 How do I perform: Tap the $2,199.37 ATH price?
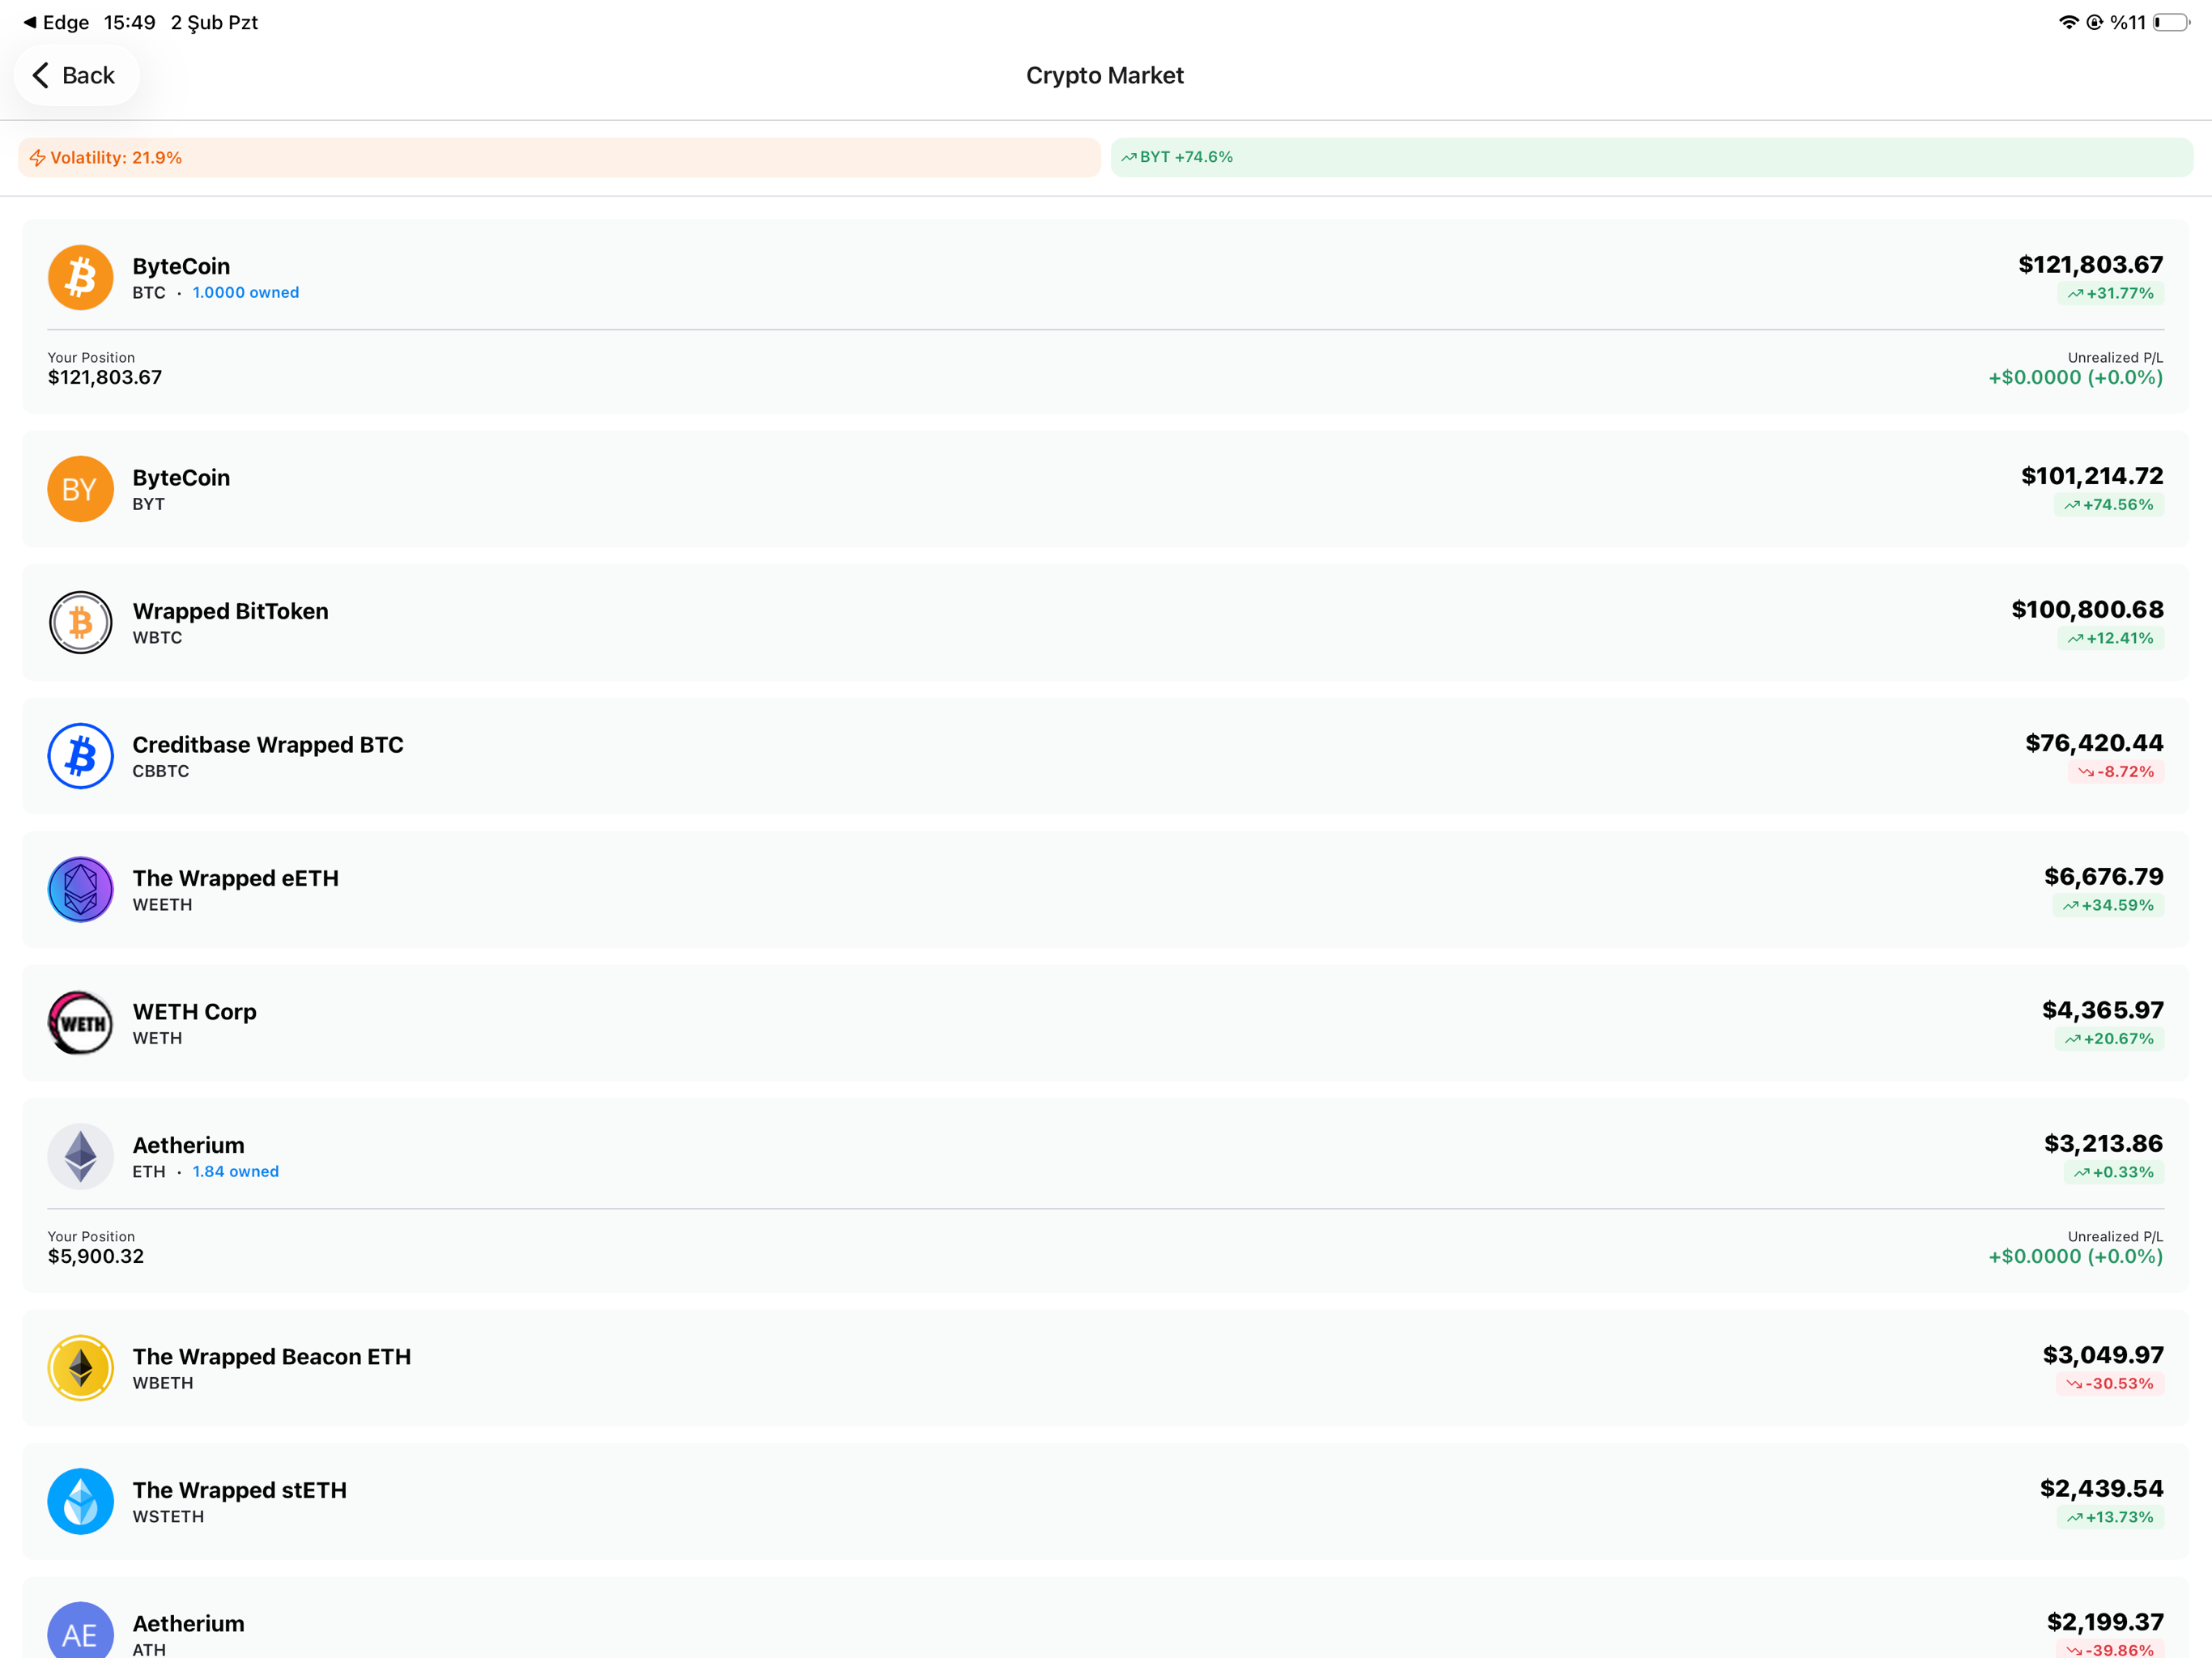pyautogui.click(x=2105, y=1622)
